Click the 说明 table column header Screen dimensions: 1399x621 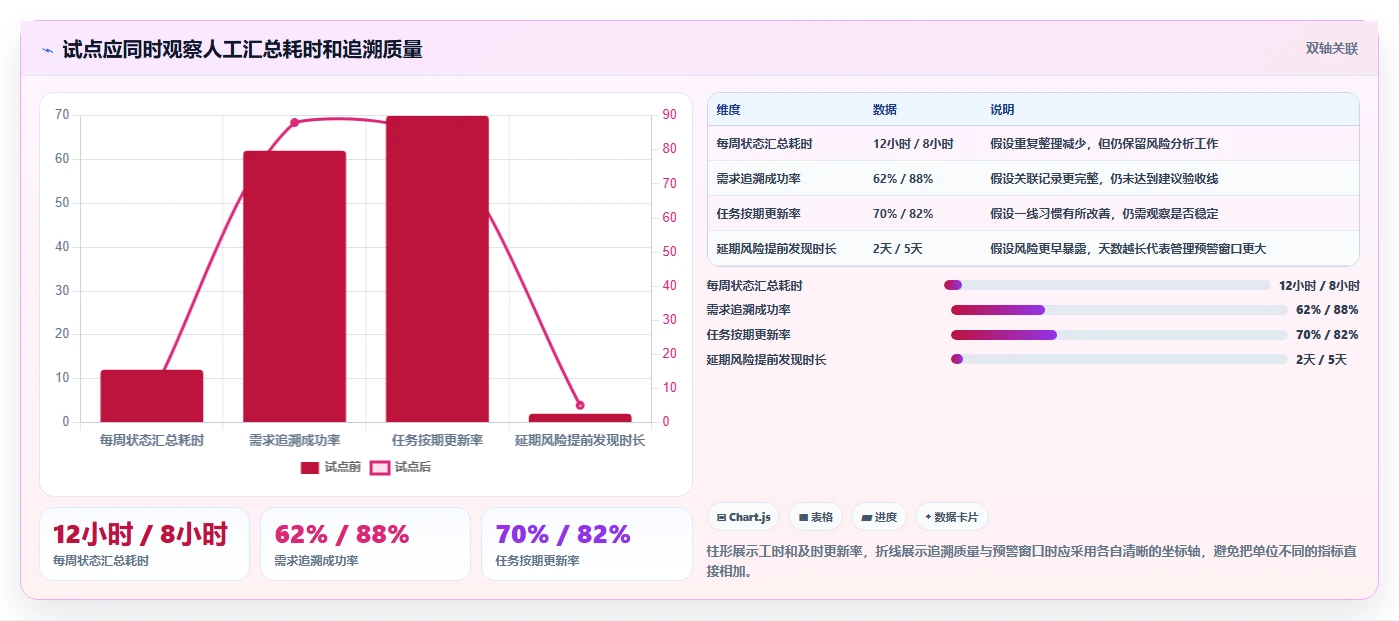pos(1002,110)
